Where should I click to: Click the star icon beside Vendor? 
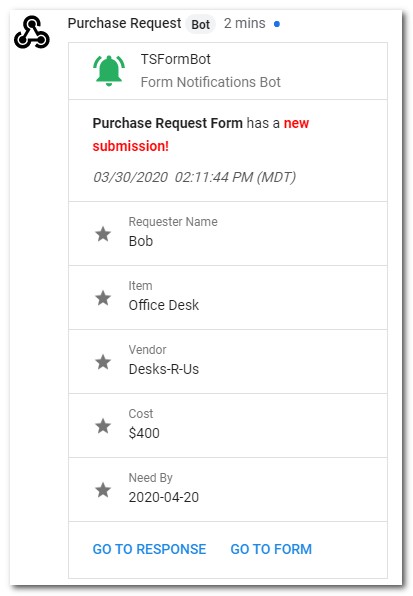(x=103, y=361)
